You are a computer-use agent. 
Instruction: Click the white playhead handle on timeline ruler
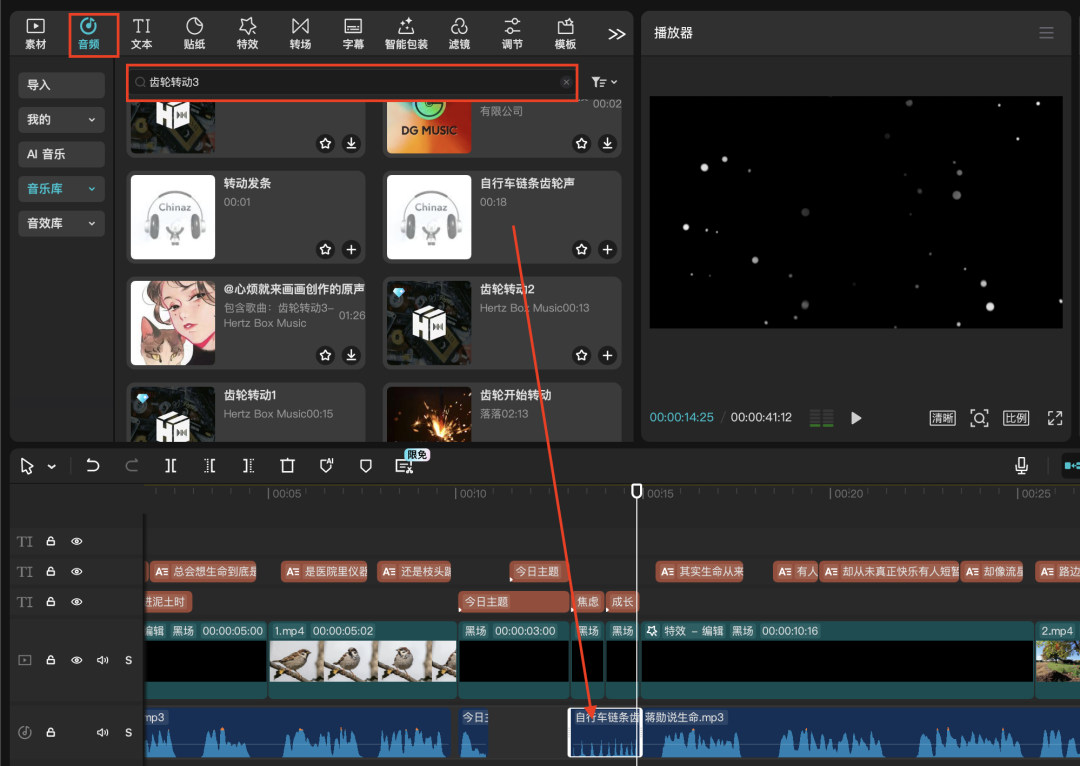click(x=637, y=490)
